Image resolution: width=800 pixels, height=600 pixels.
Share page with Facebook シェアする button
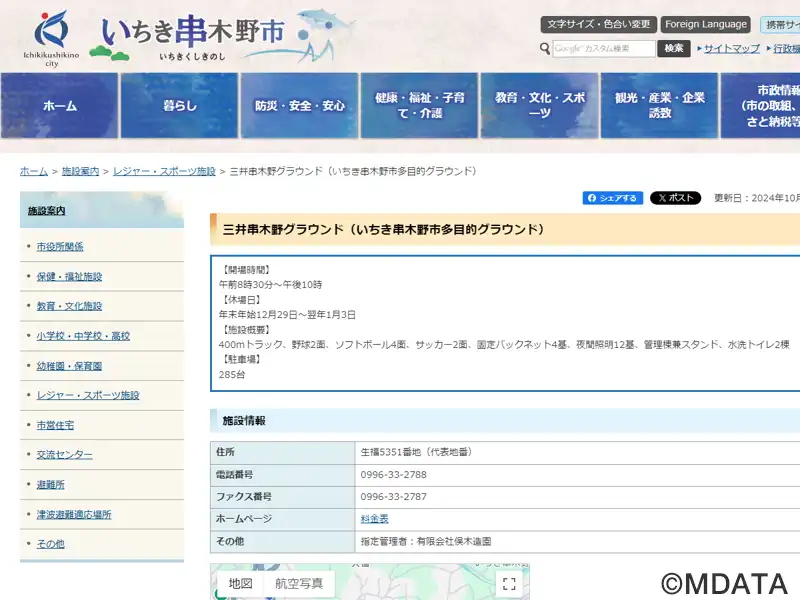point(612,198)
